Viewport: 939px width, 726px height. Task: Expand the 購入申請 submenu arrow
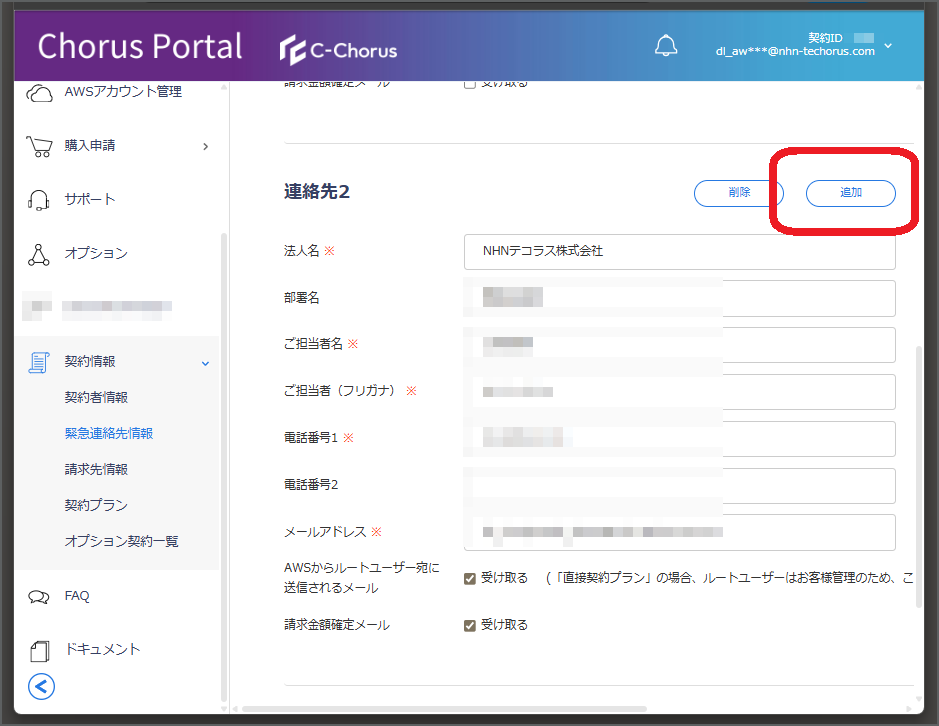pos(205,146)
